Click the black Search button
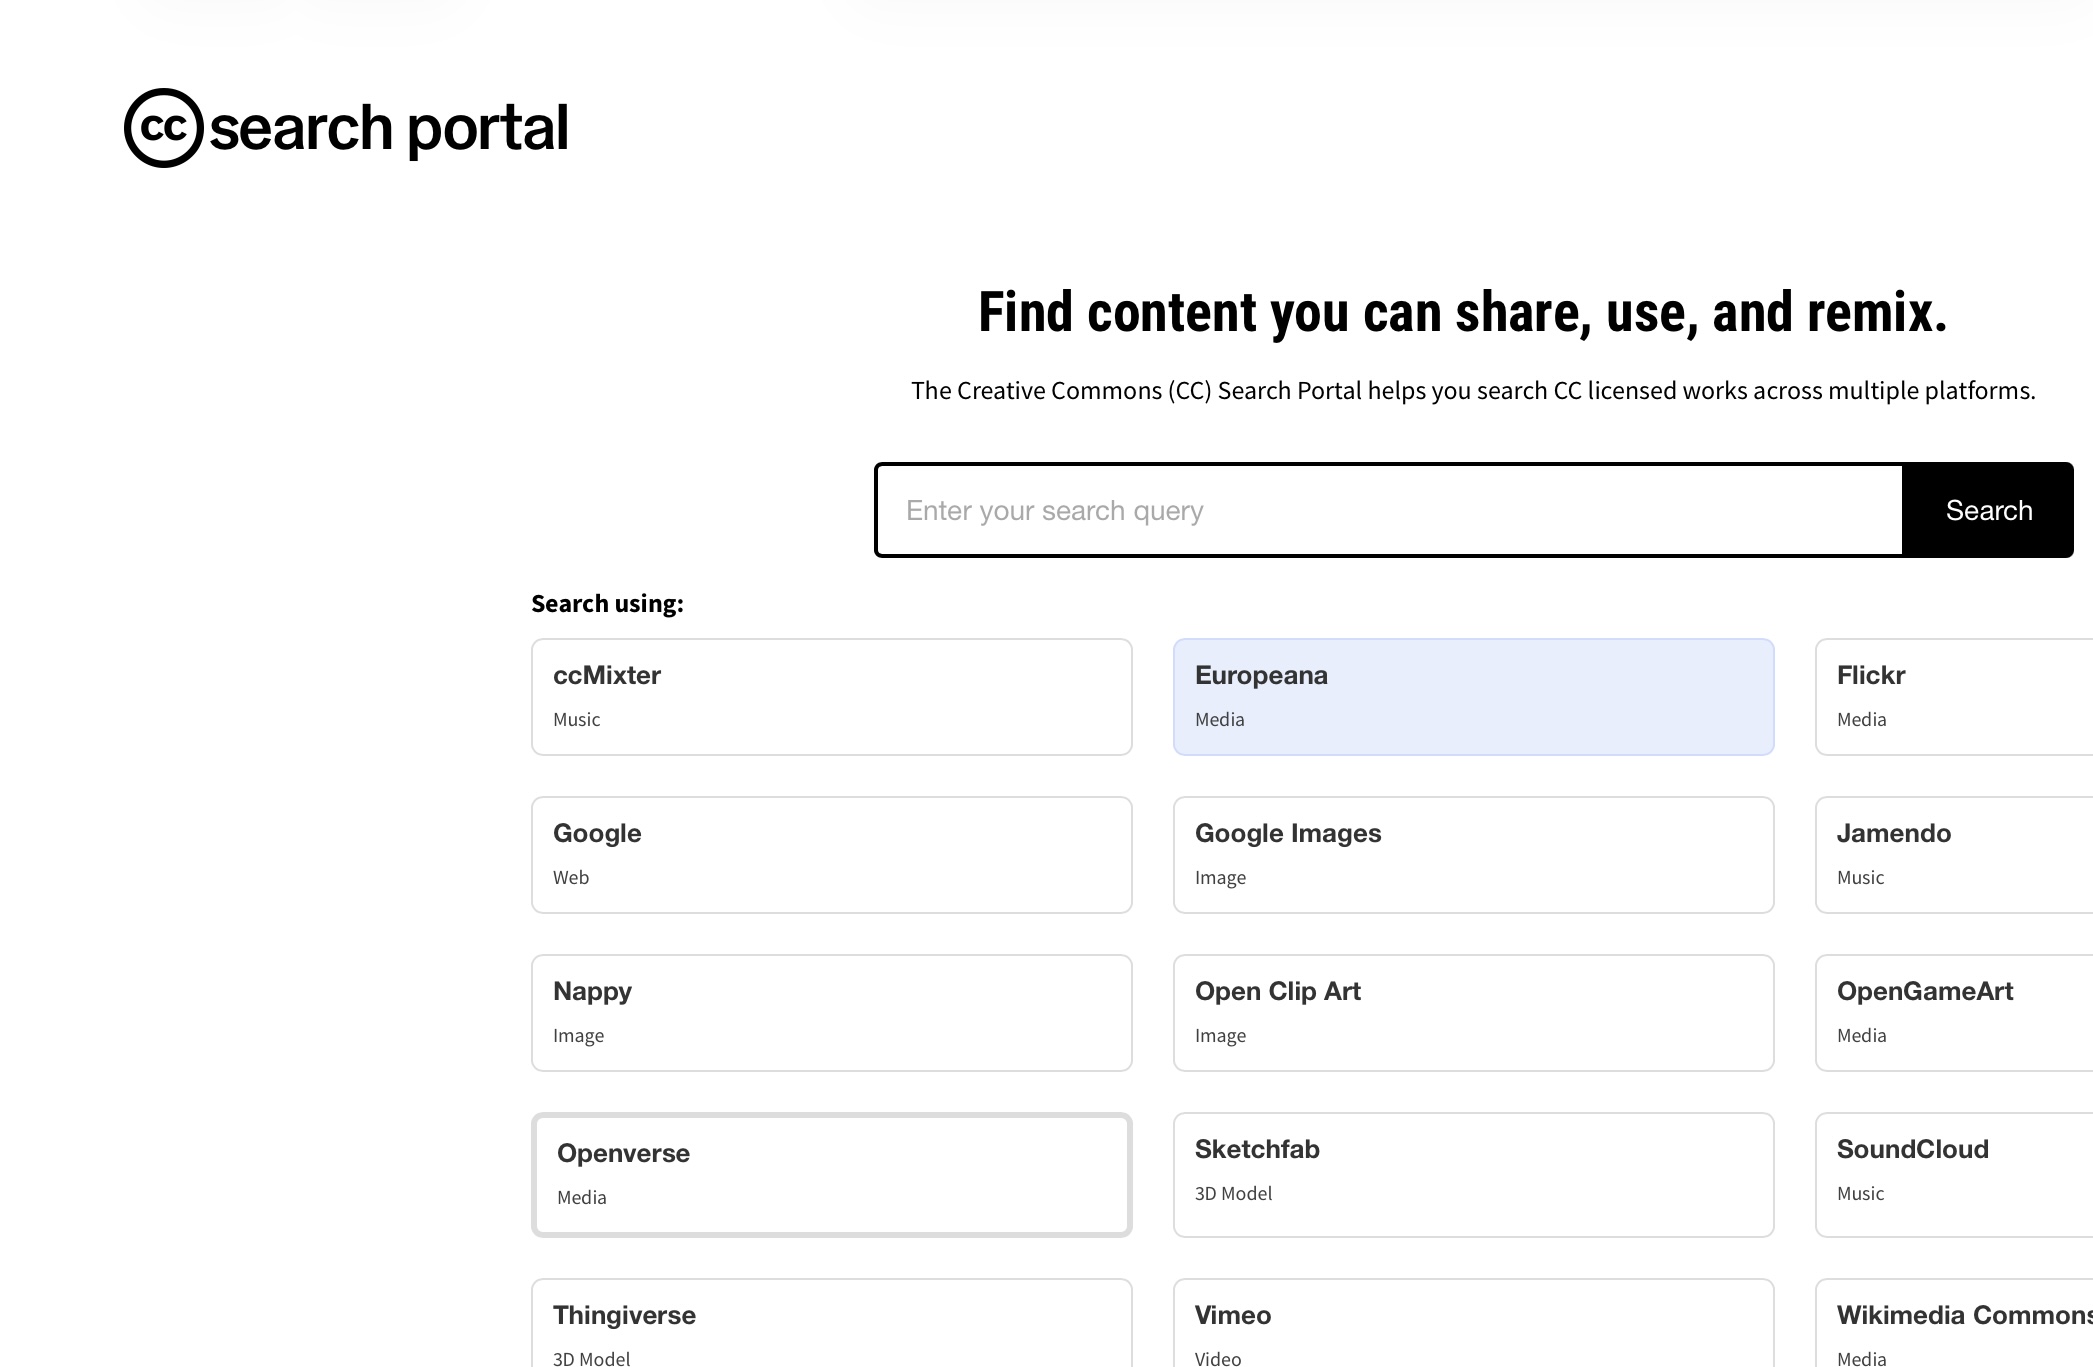Viewport: 2093px width, 1367px height. click(1988, 510)
